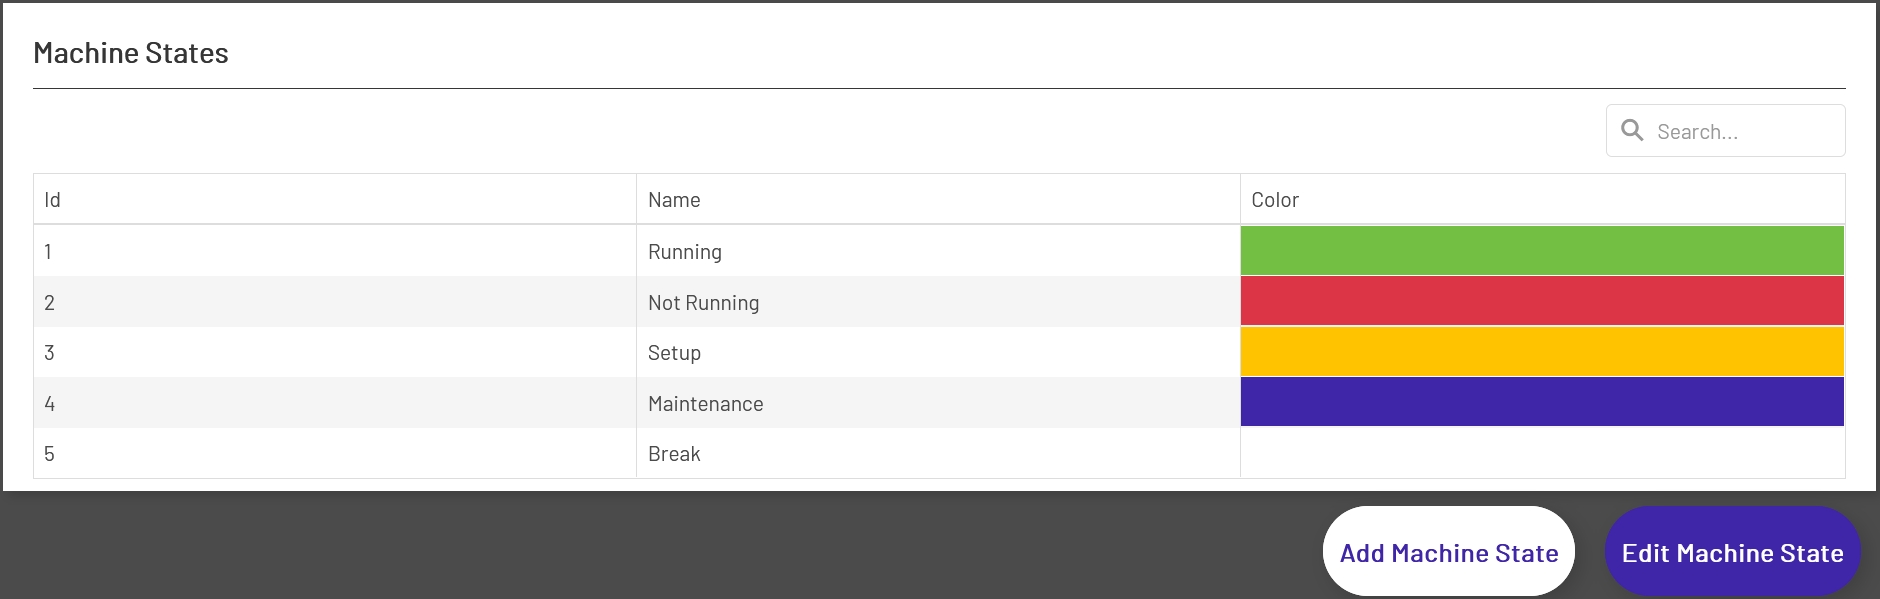The width and height of the screenshot is (1880, 599).
Task: Click the magnifying glass search icon
Action: point(1634,129)
